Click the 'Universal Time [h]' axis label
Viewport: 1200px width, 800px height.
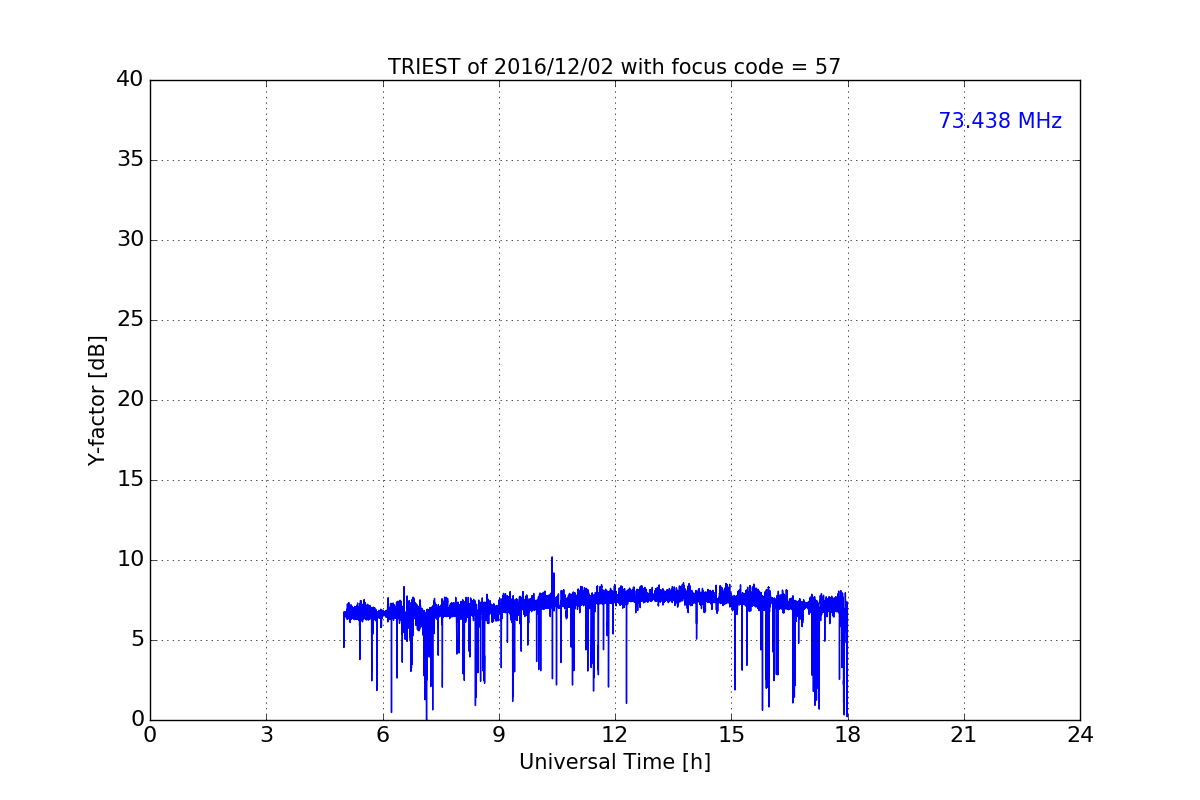point(614,762)
